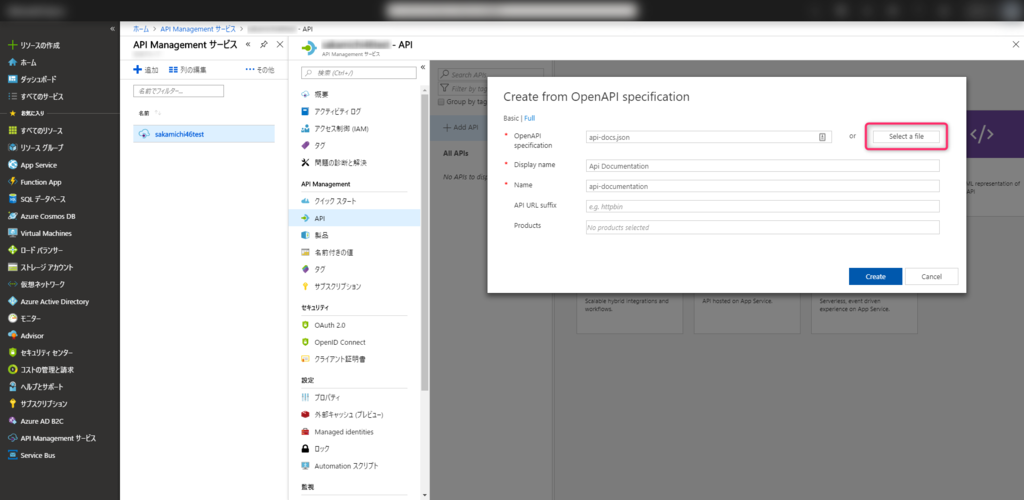The height and width of the screenshot is (500, 1024).
Task: Open OpenID Connect menu item
Action: tap(333, 342)
